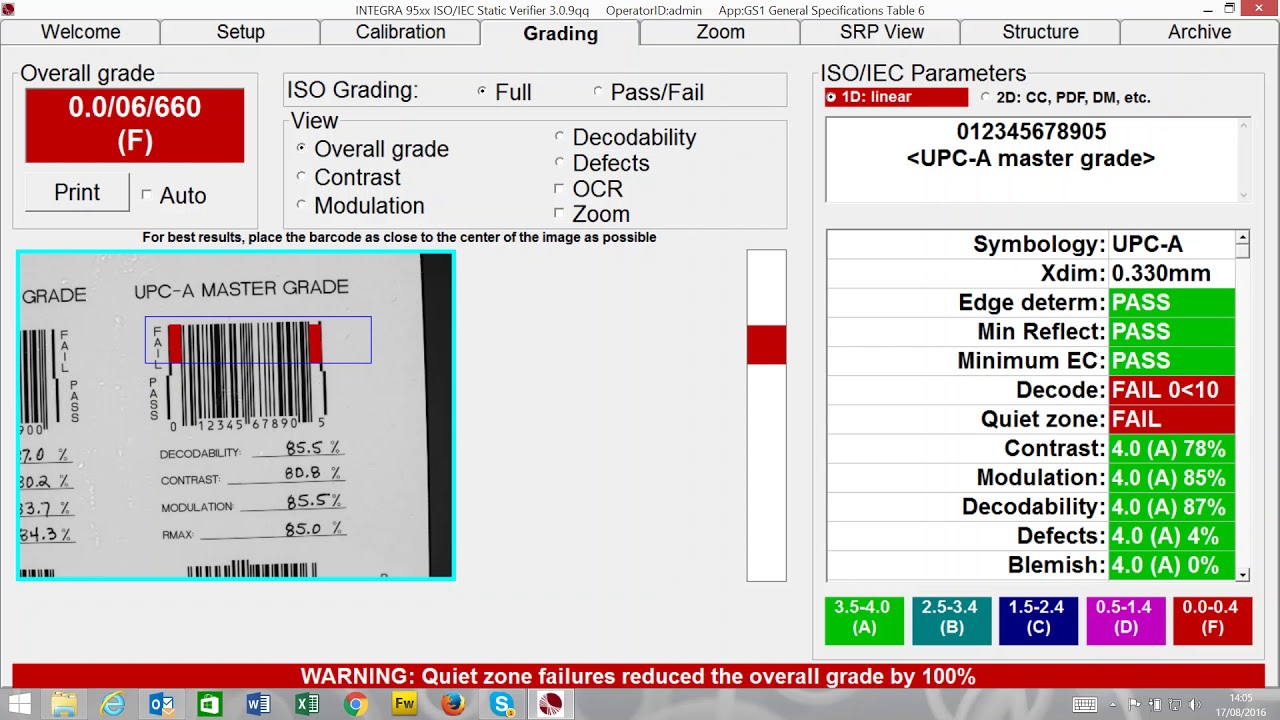Open Outlook from the taskbar

pyautogui.click(x=161, y=704)
